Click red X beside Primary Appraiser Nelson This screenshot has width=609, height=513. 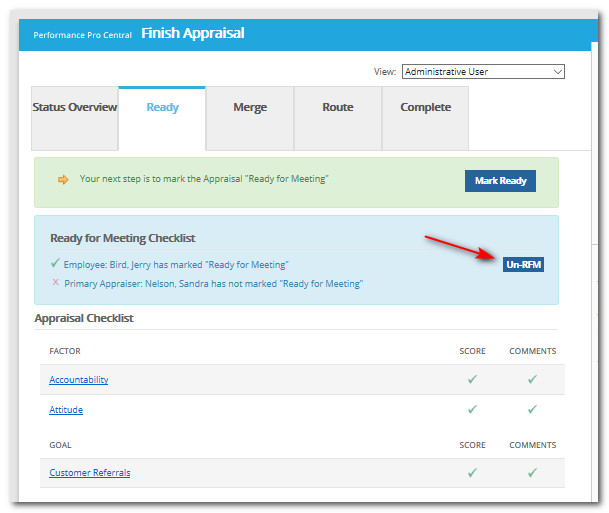coord(55,284)
